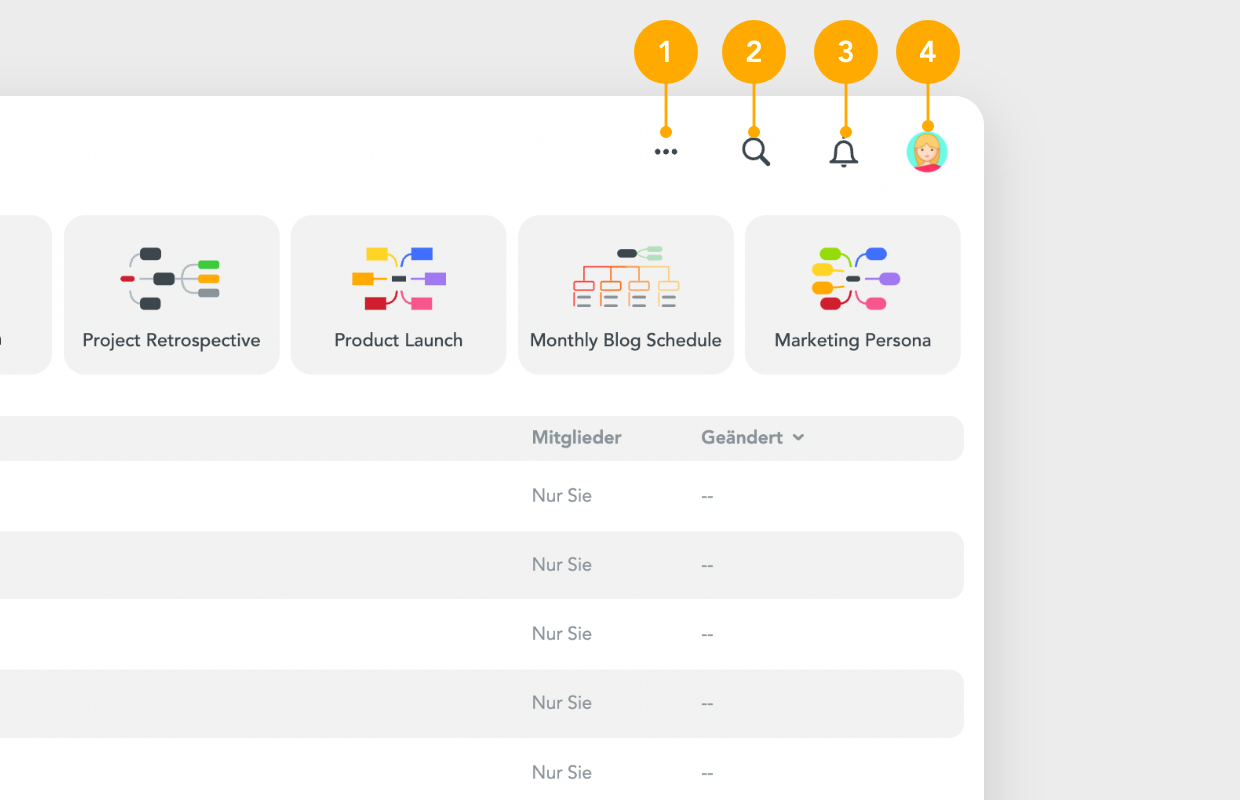Open the three-dot more options menu
1240x800 pixels.
coord(666,152)
